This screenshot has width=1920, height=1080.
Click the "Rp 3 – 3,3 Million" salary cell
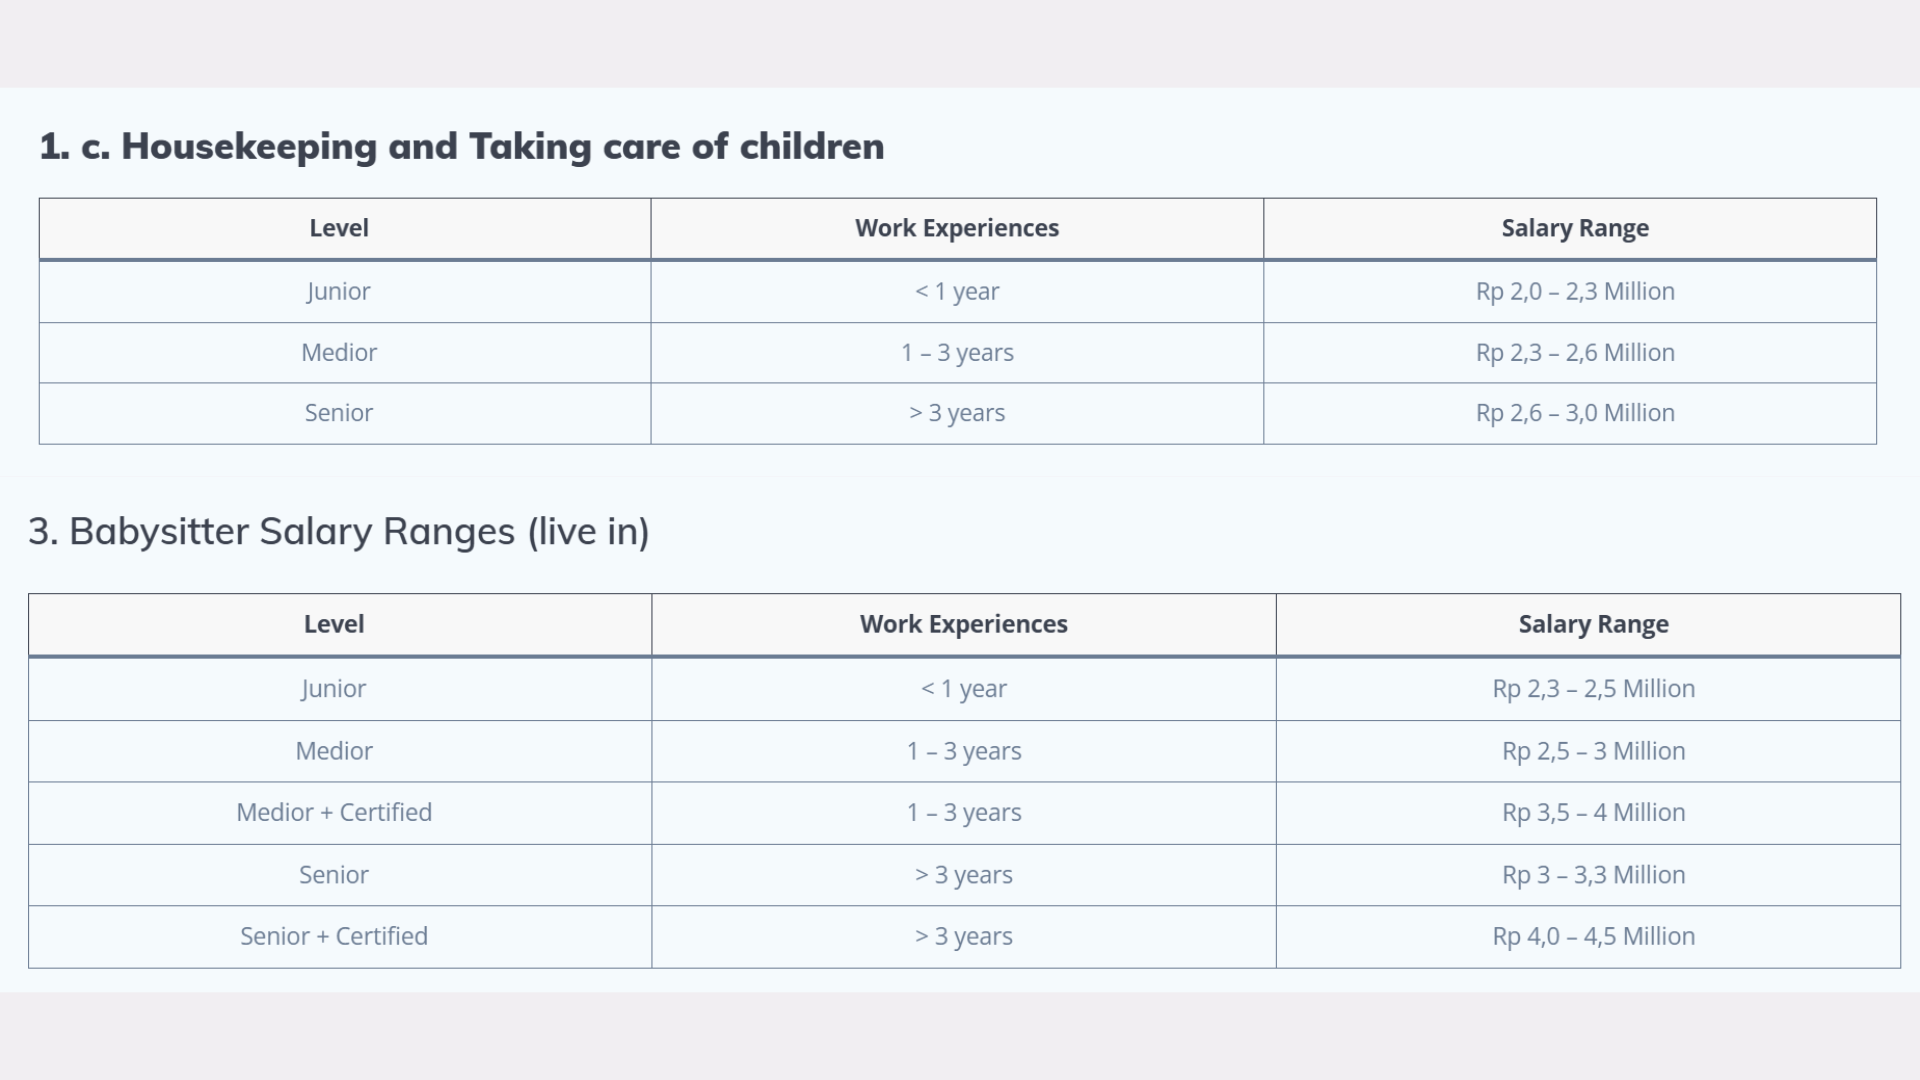[1593, 875]
